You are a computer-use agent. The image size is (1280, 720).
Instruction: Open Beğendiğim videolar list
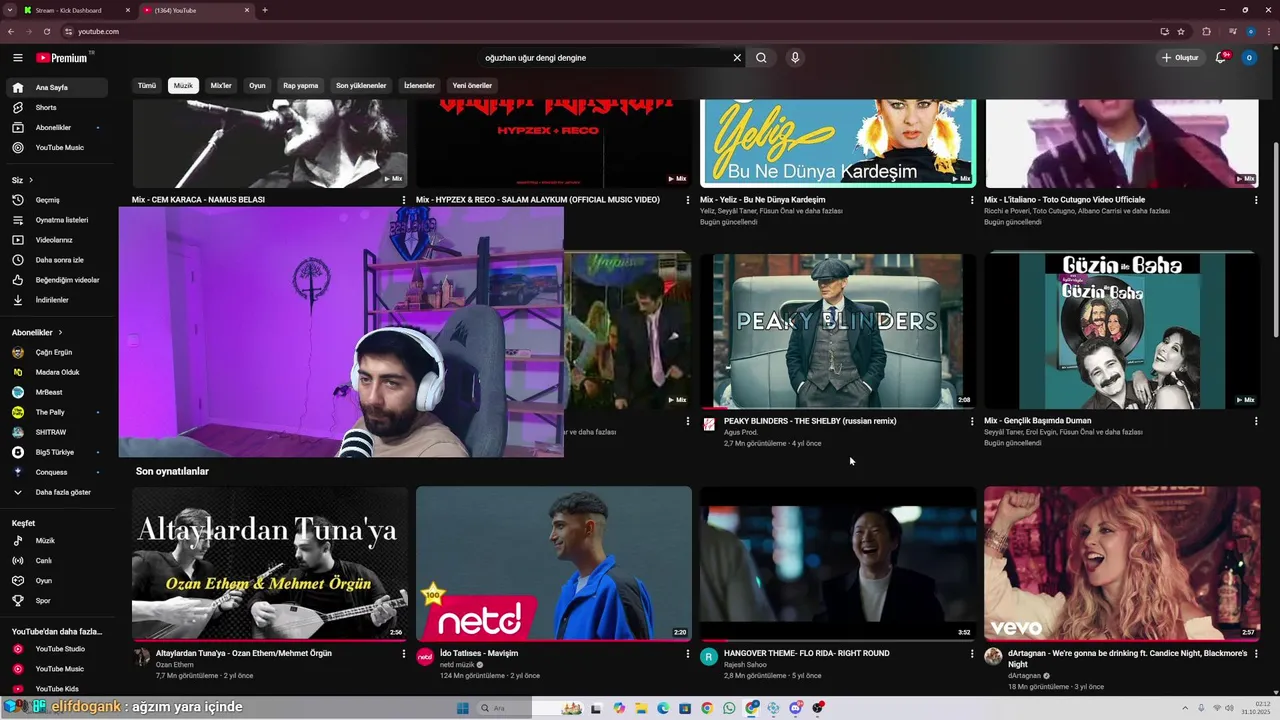coord(57,280)
